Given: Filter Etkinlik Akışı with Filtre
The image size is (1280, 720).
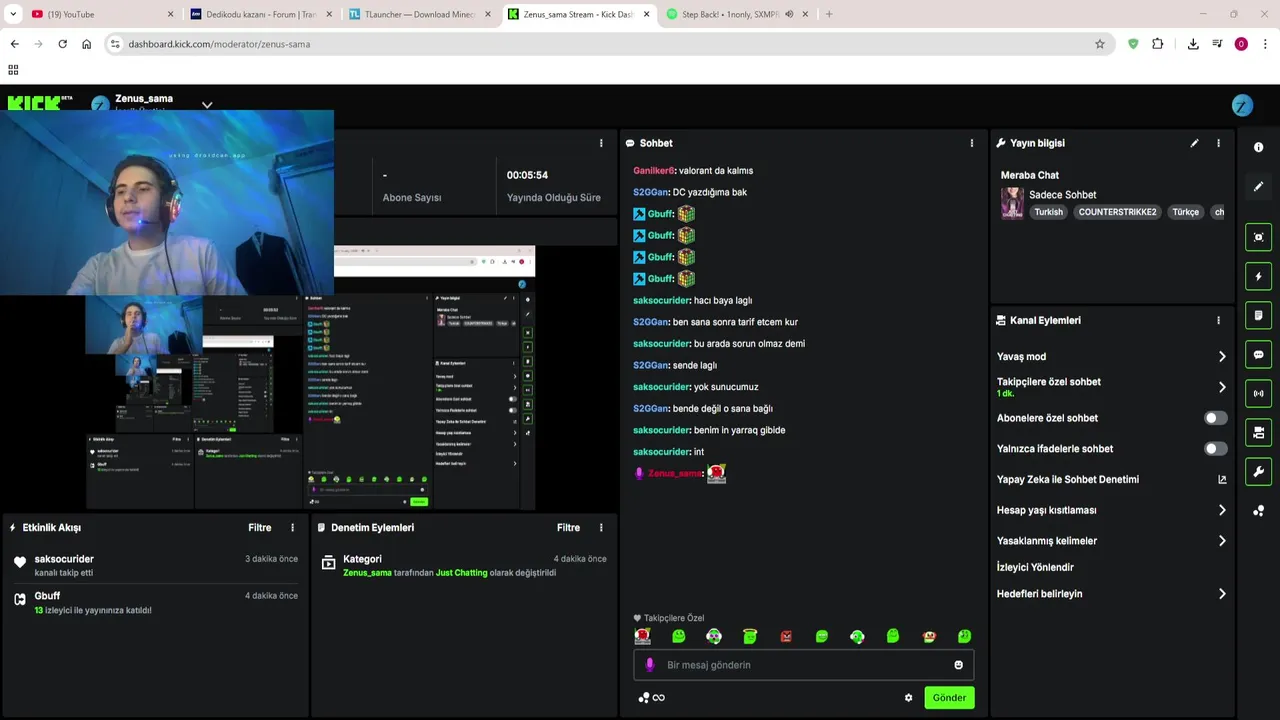Looking at the screenshot, I should (260, 527).
